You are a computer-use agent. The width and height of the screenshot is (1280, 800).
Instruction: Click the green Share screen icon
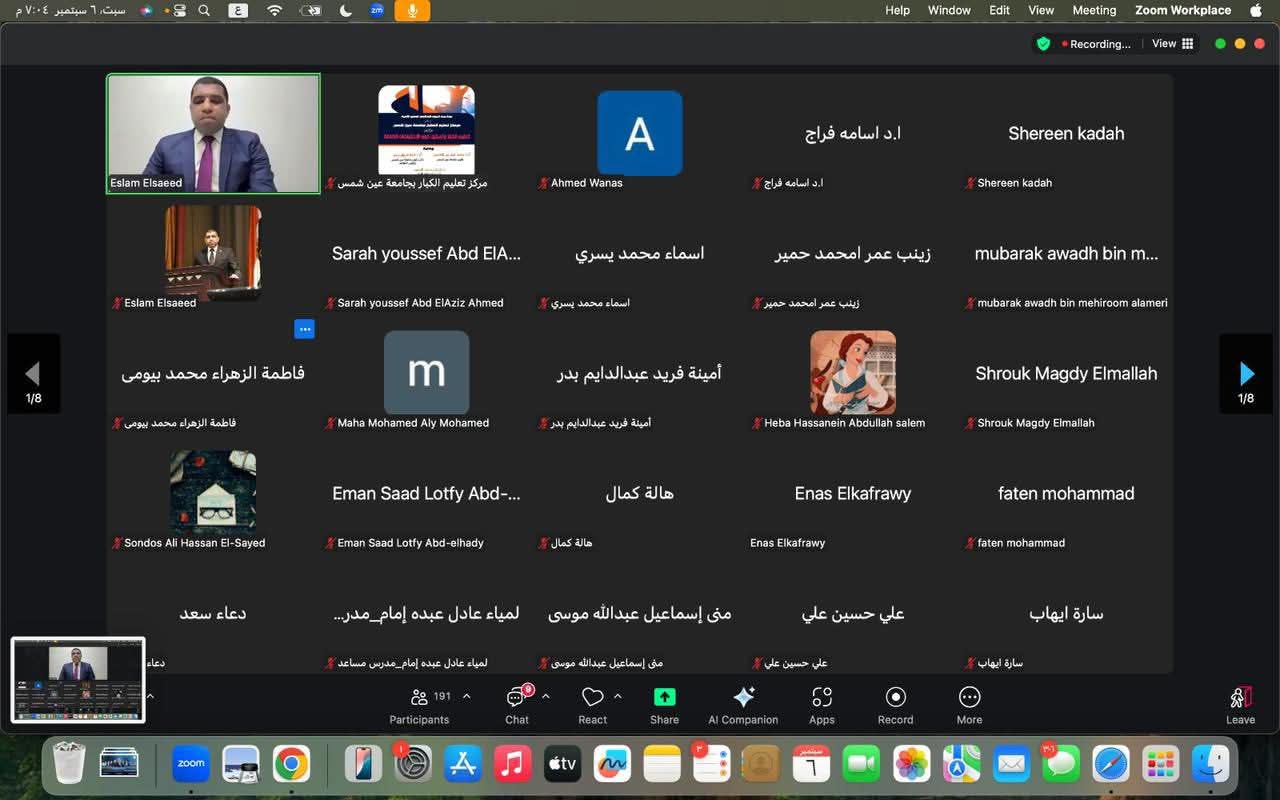coord(663,697)
